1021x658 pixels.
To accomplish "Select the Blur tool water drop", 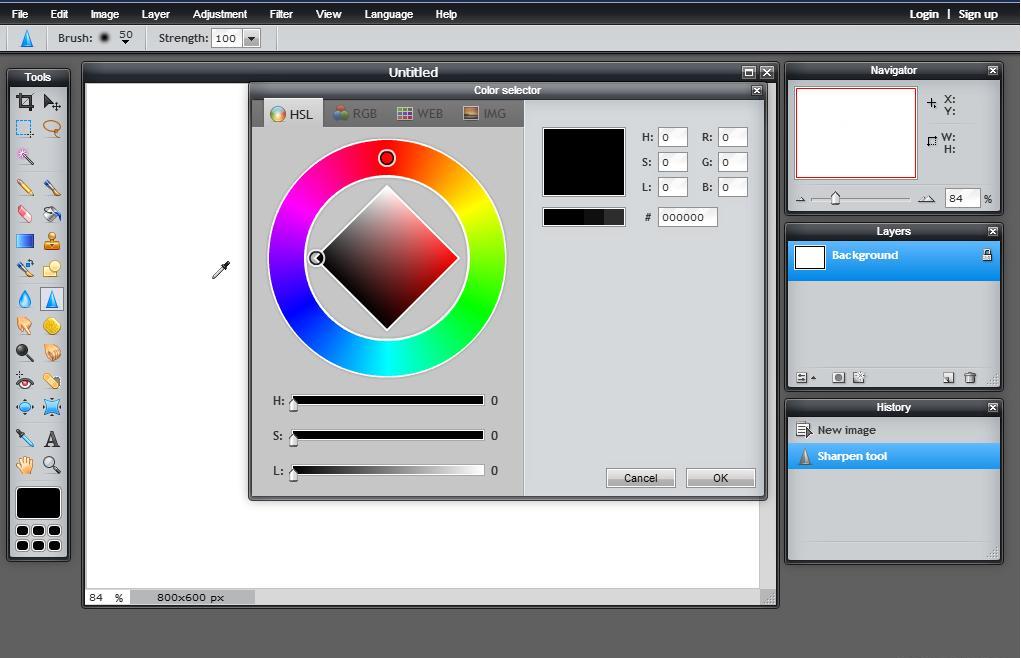I will pos(25,299).
